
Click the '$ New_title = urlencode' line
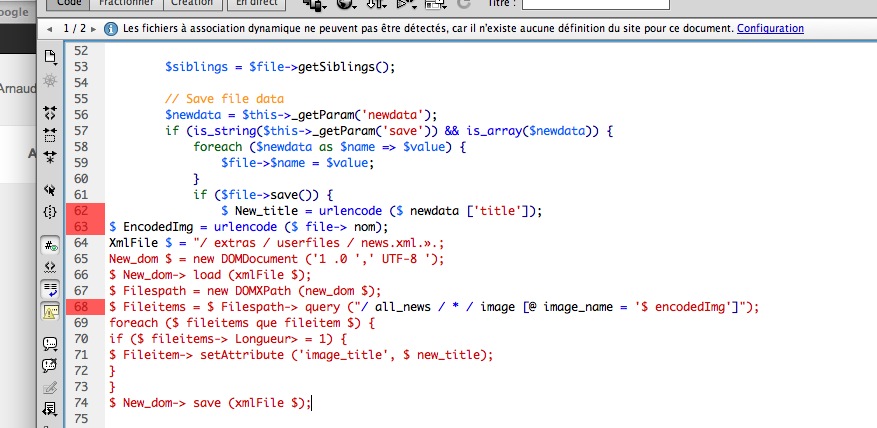(x=382, y=211)
